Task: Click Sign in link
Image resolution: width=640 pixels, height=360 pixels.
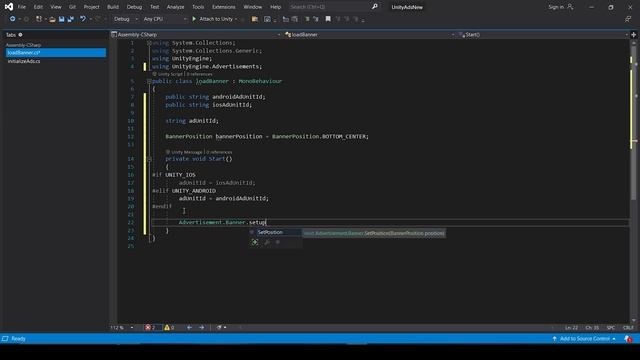Action: pos(556,7)
